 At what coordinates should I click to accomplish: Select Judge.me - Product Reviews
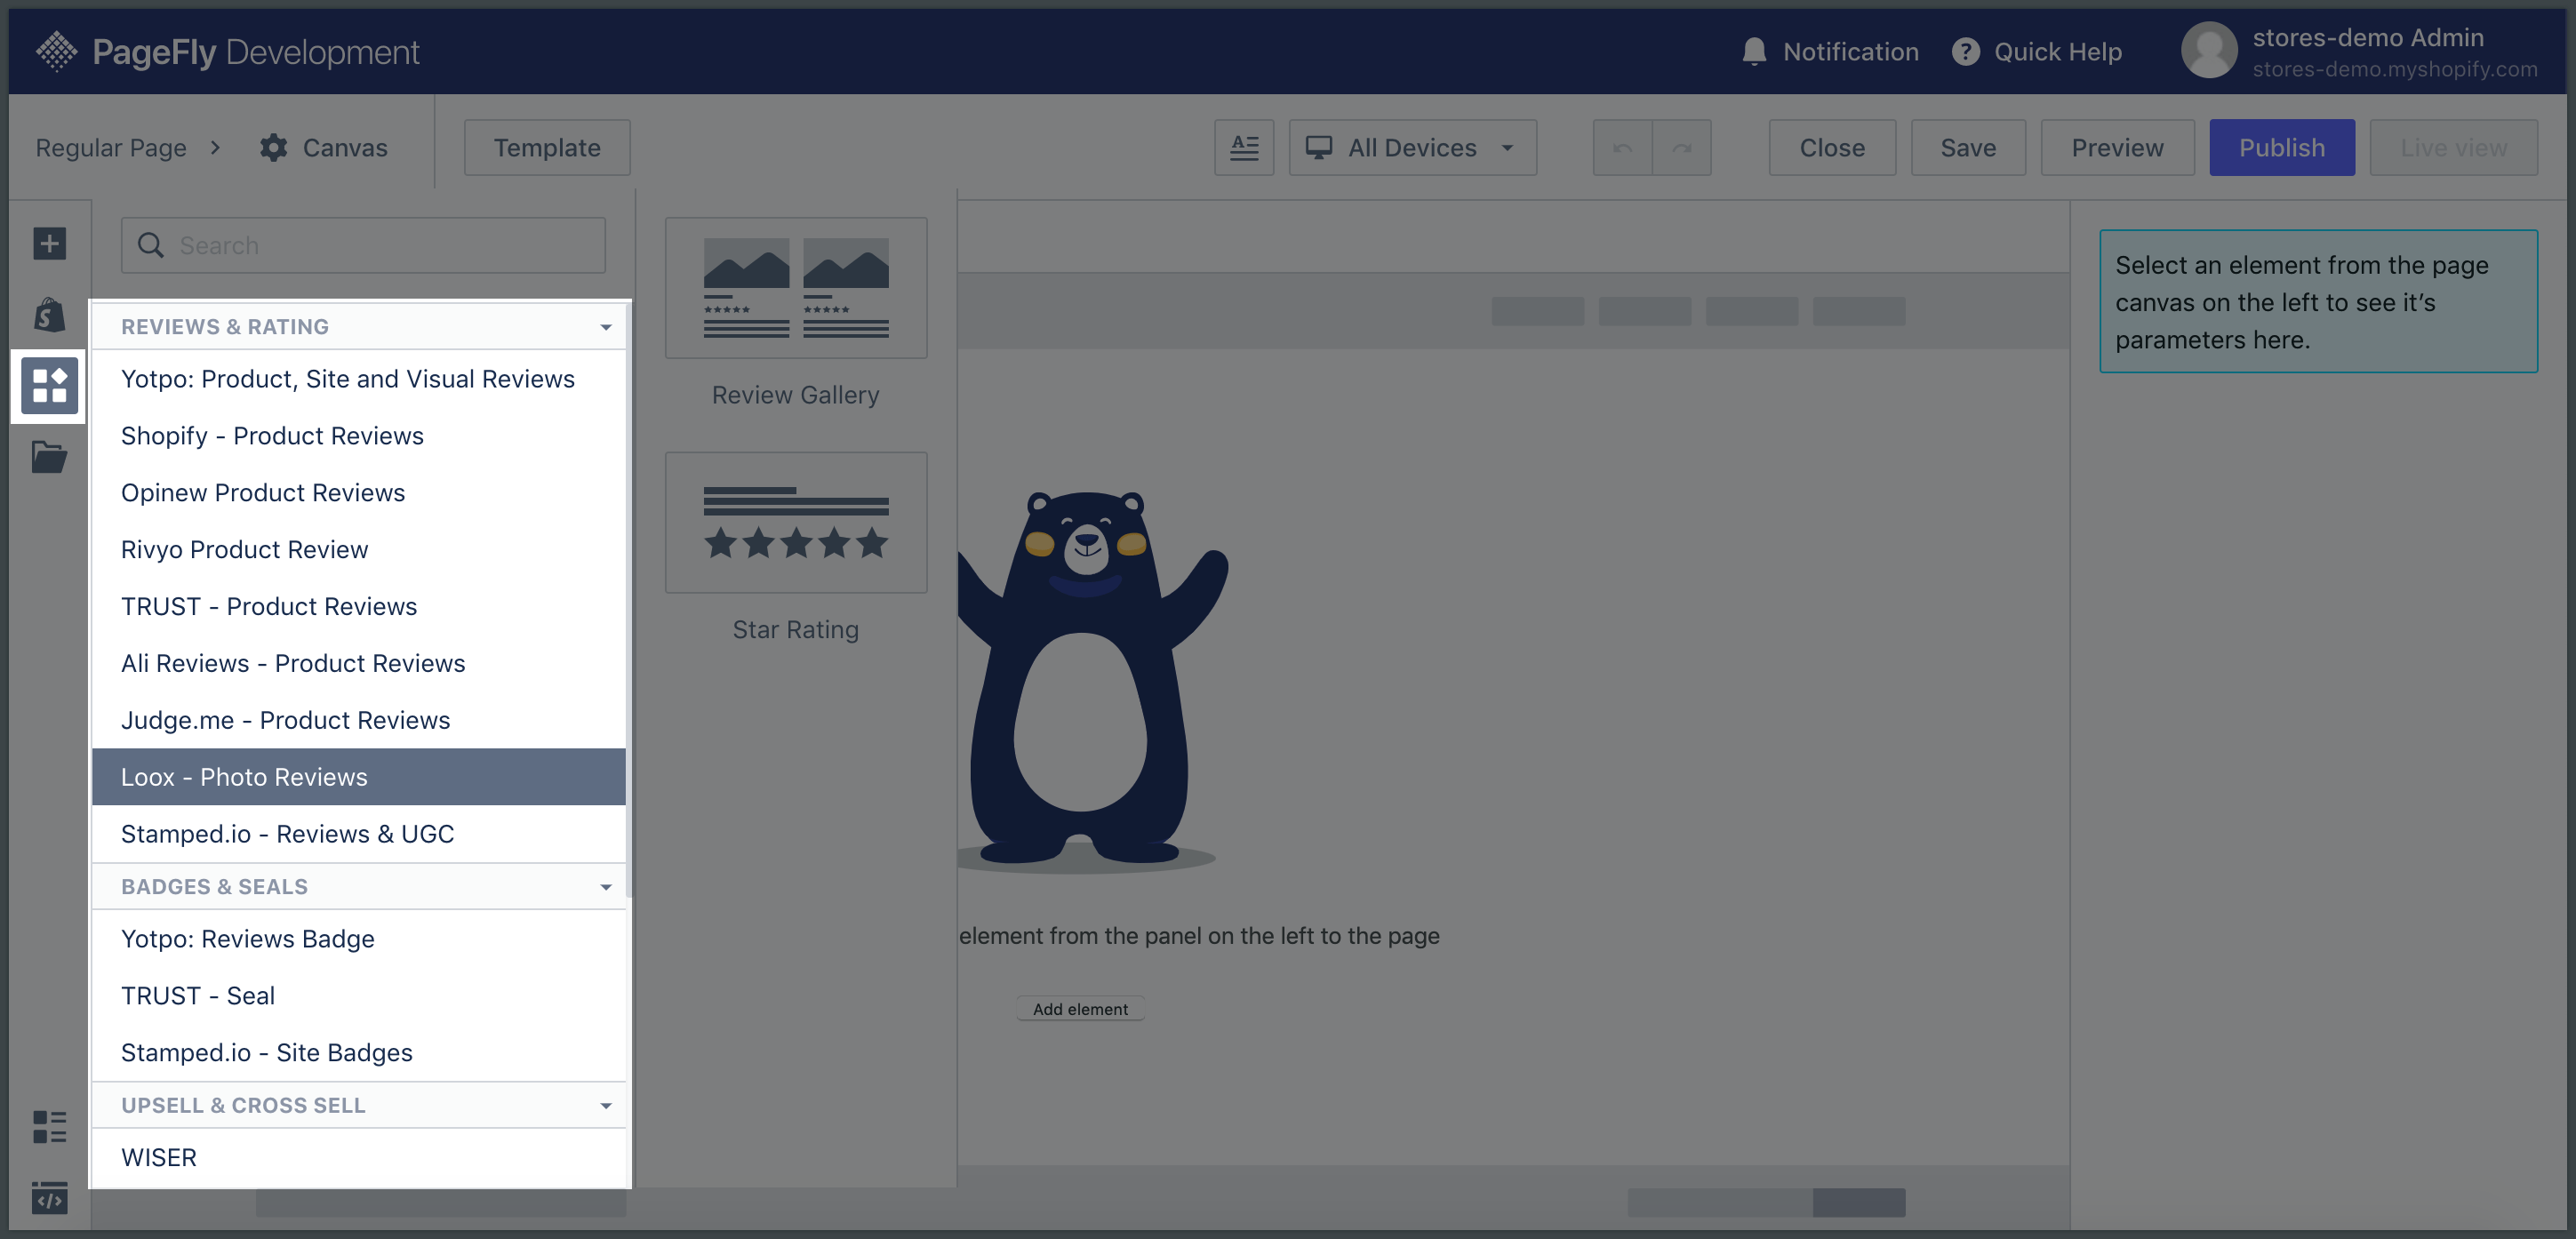pyautogui.click(x=359, y=720)
